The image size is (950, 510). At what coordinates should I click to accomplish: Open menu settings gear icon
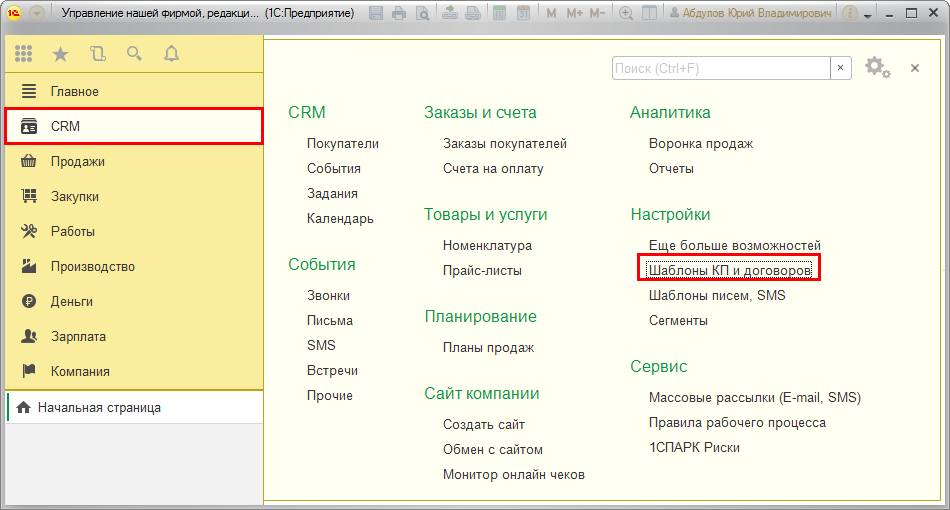click(877, 67)
